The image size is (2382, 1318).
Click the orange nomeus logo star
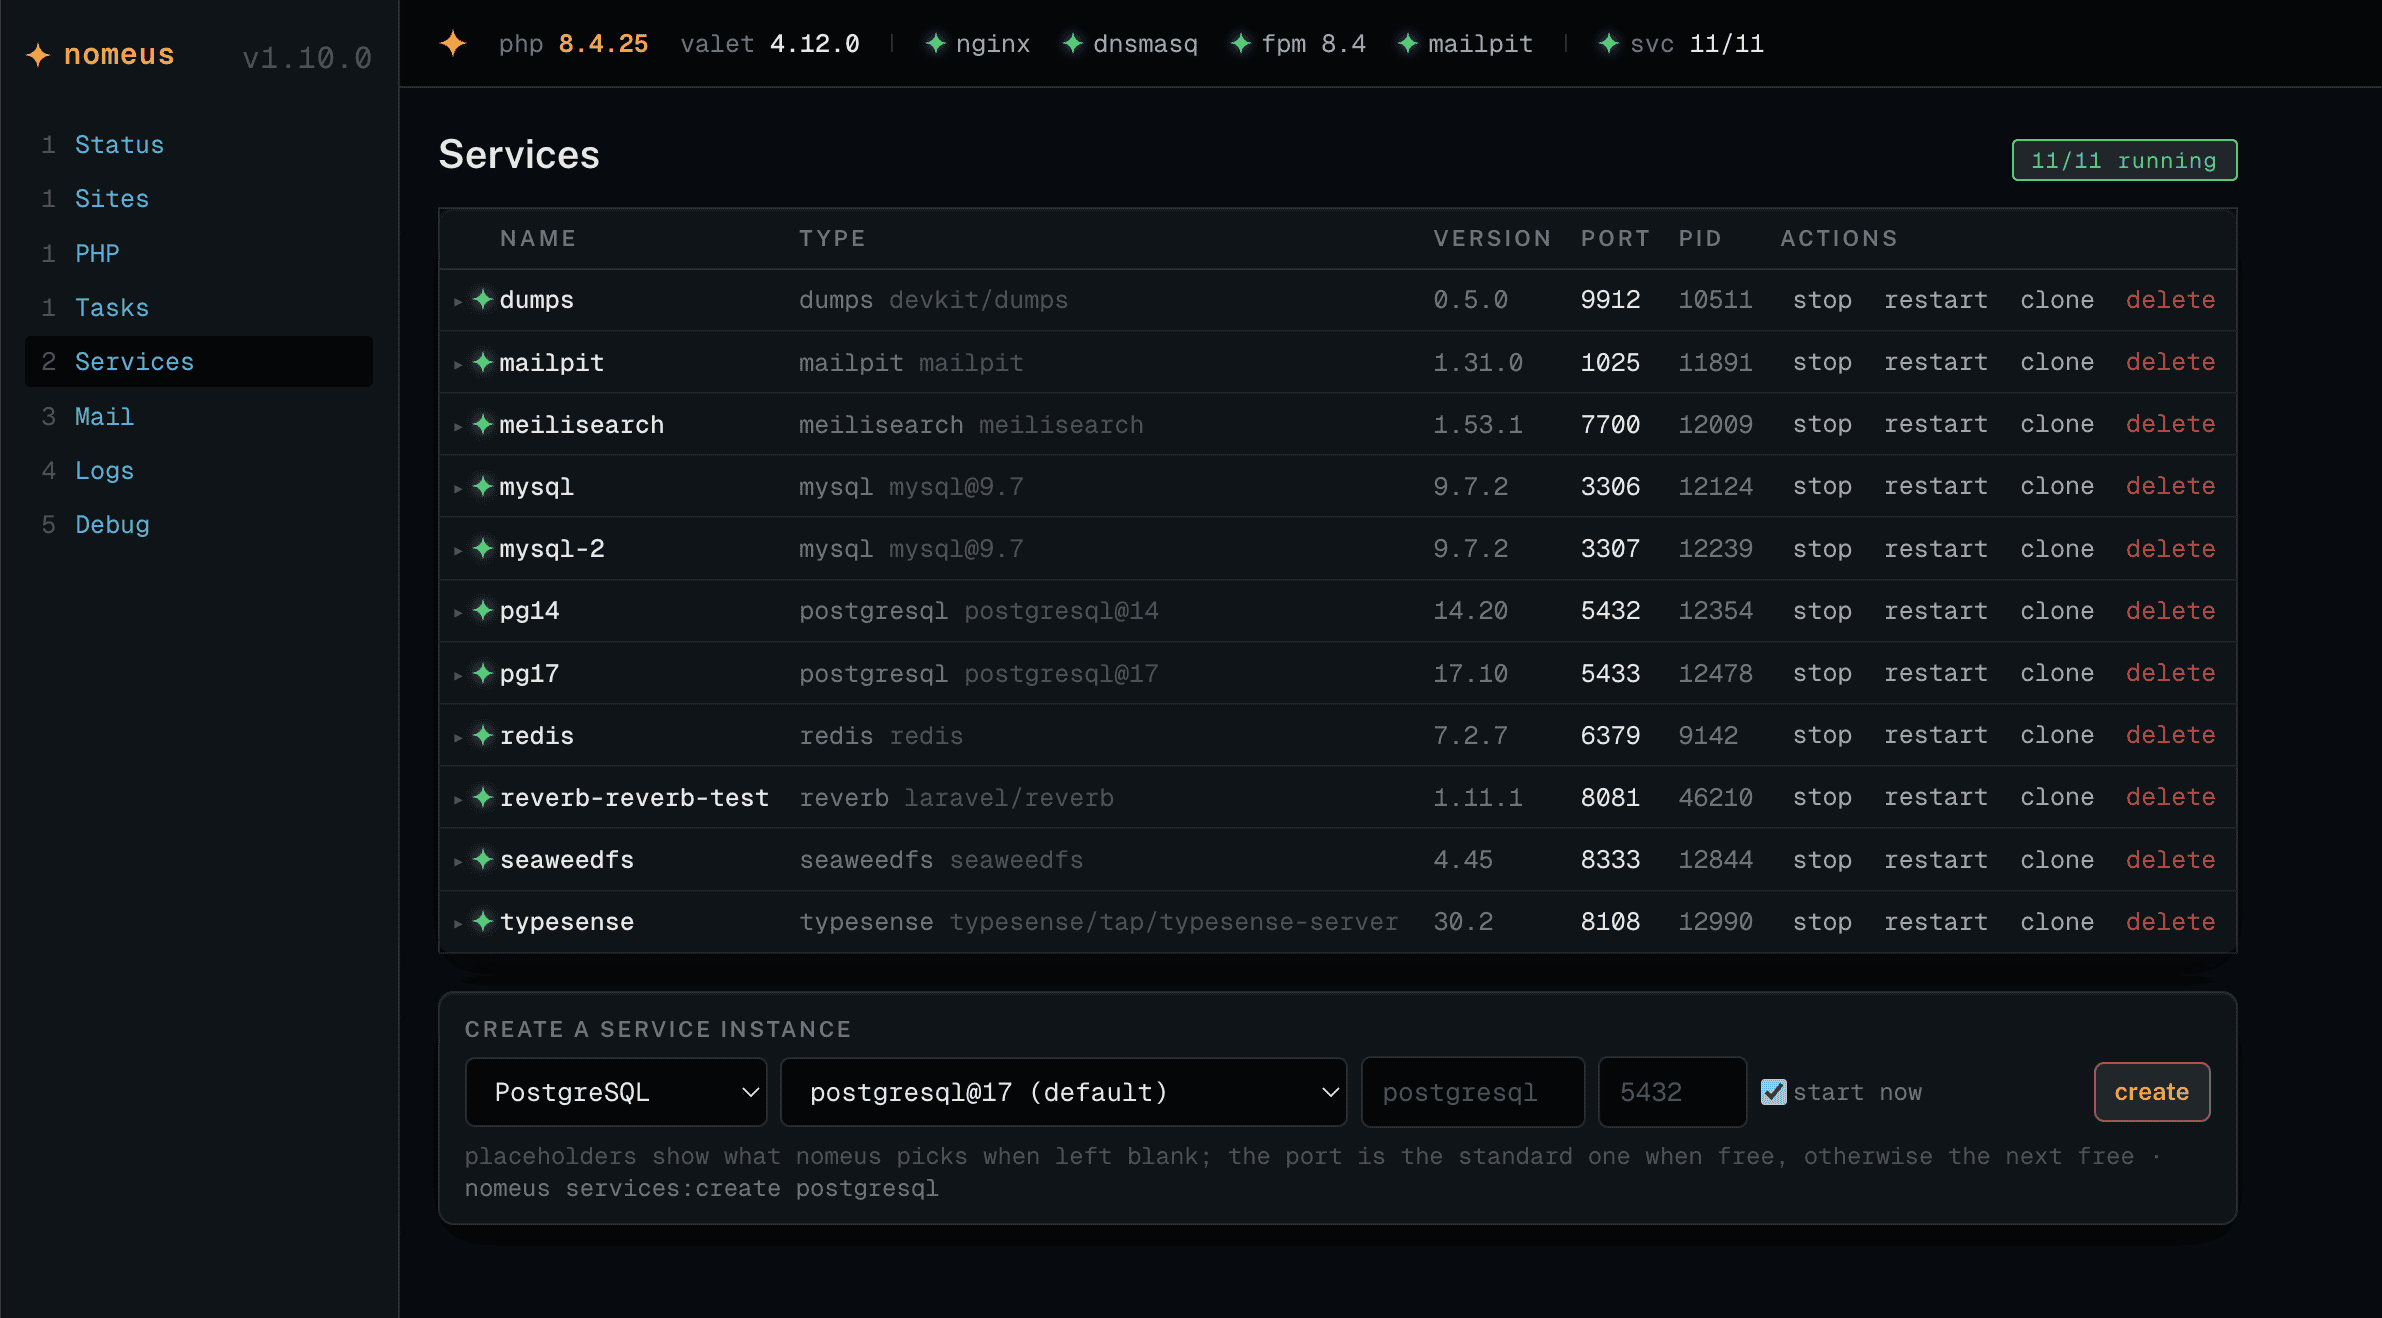point(38,55)
